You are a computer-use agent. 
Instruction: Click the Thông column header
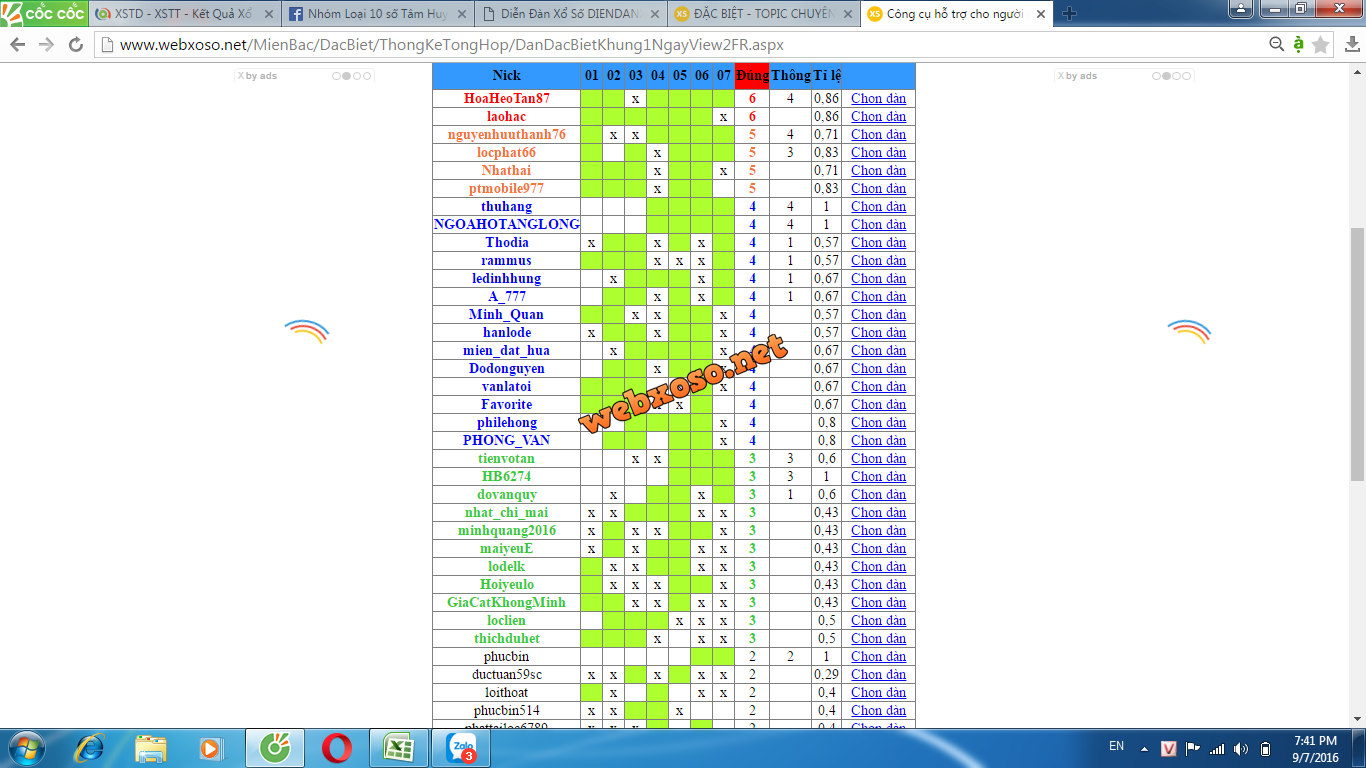790,76
